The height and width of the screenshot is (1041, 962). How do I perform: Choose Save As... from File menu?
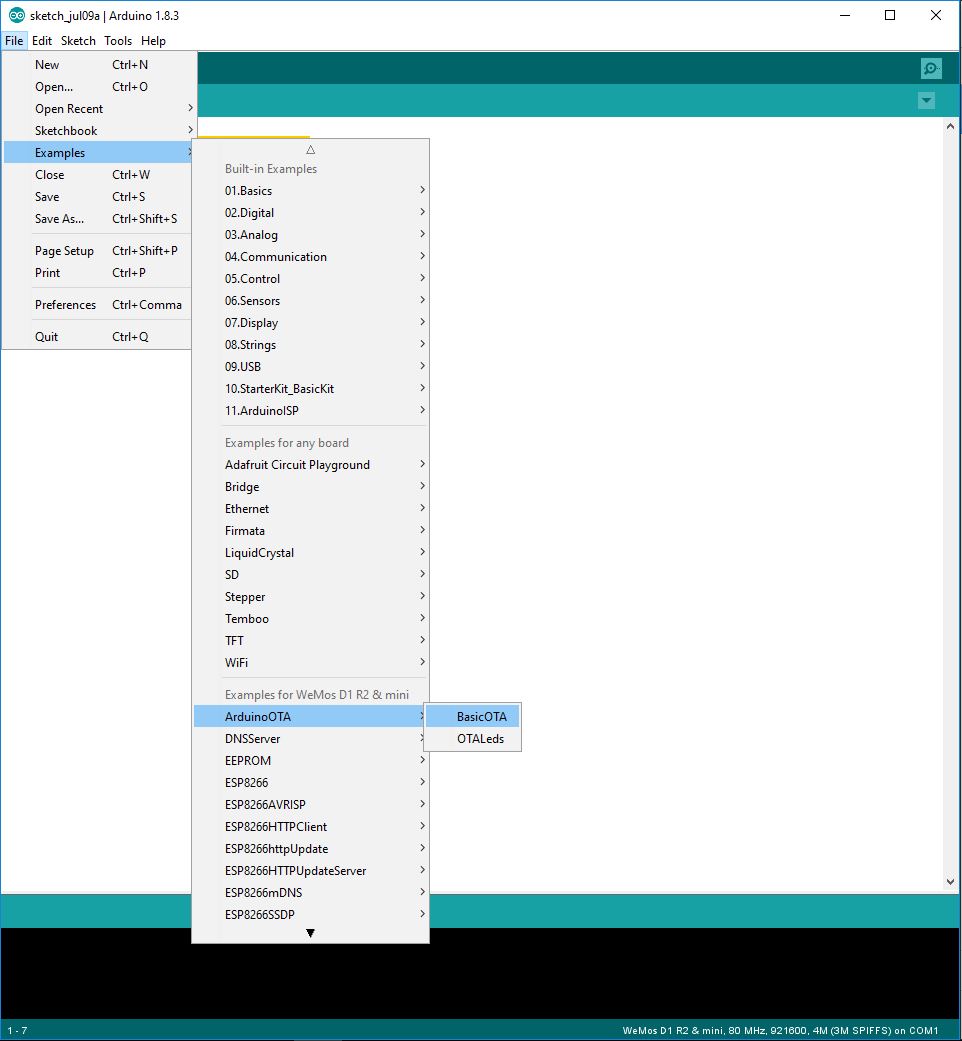[x=60, y=219]
